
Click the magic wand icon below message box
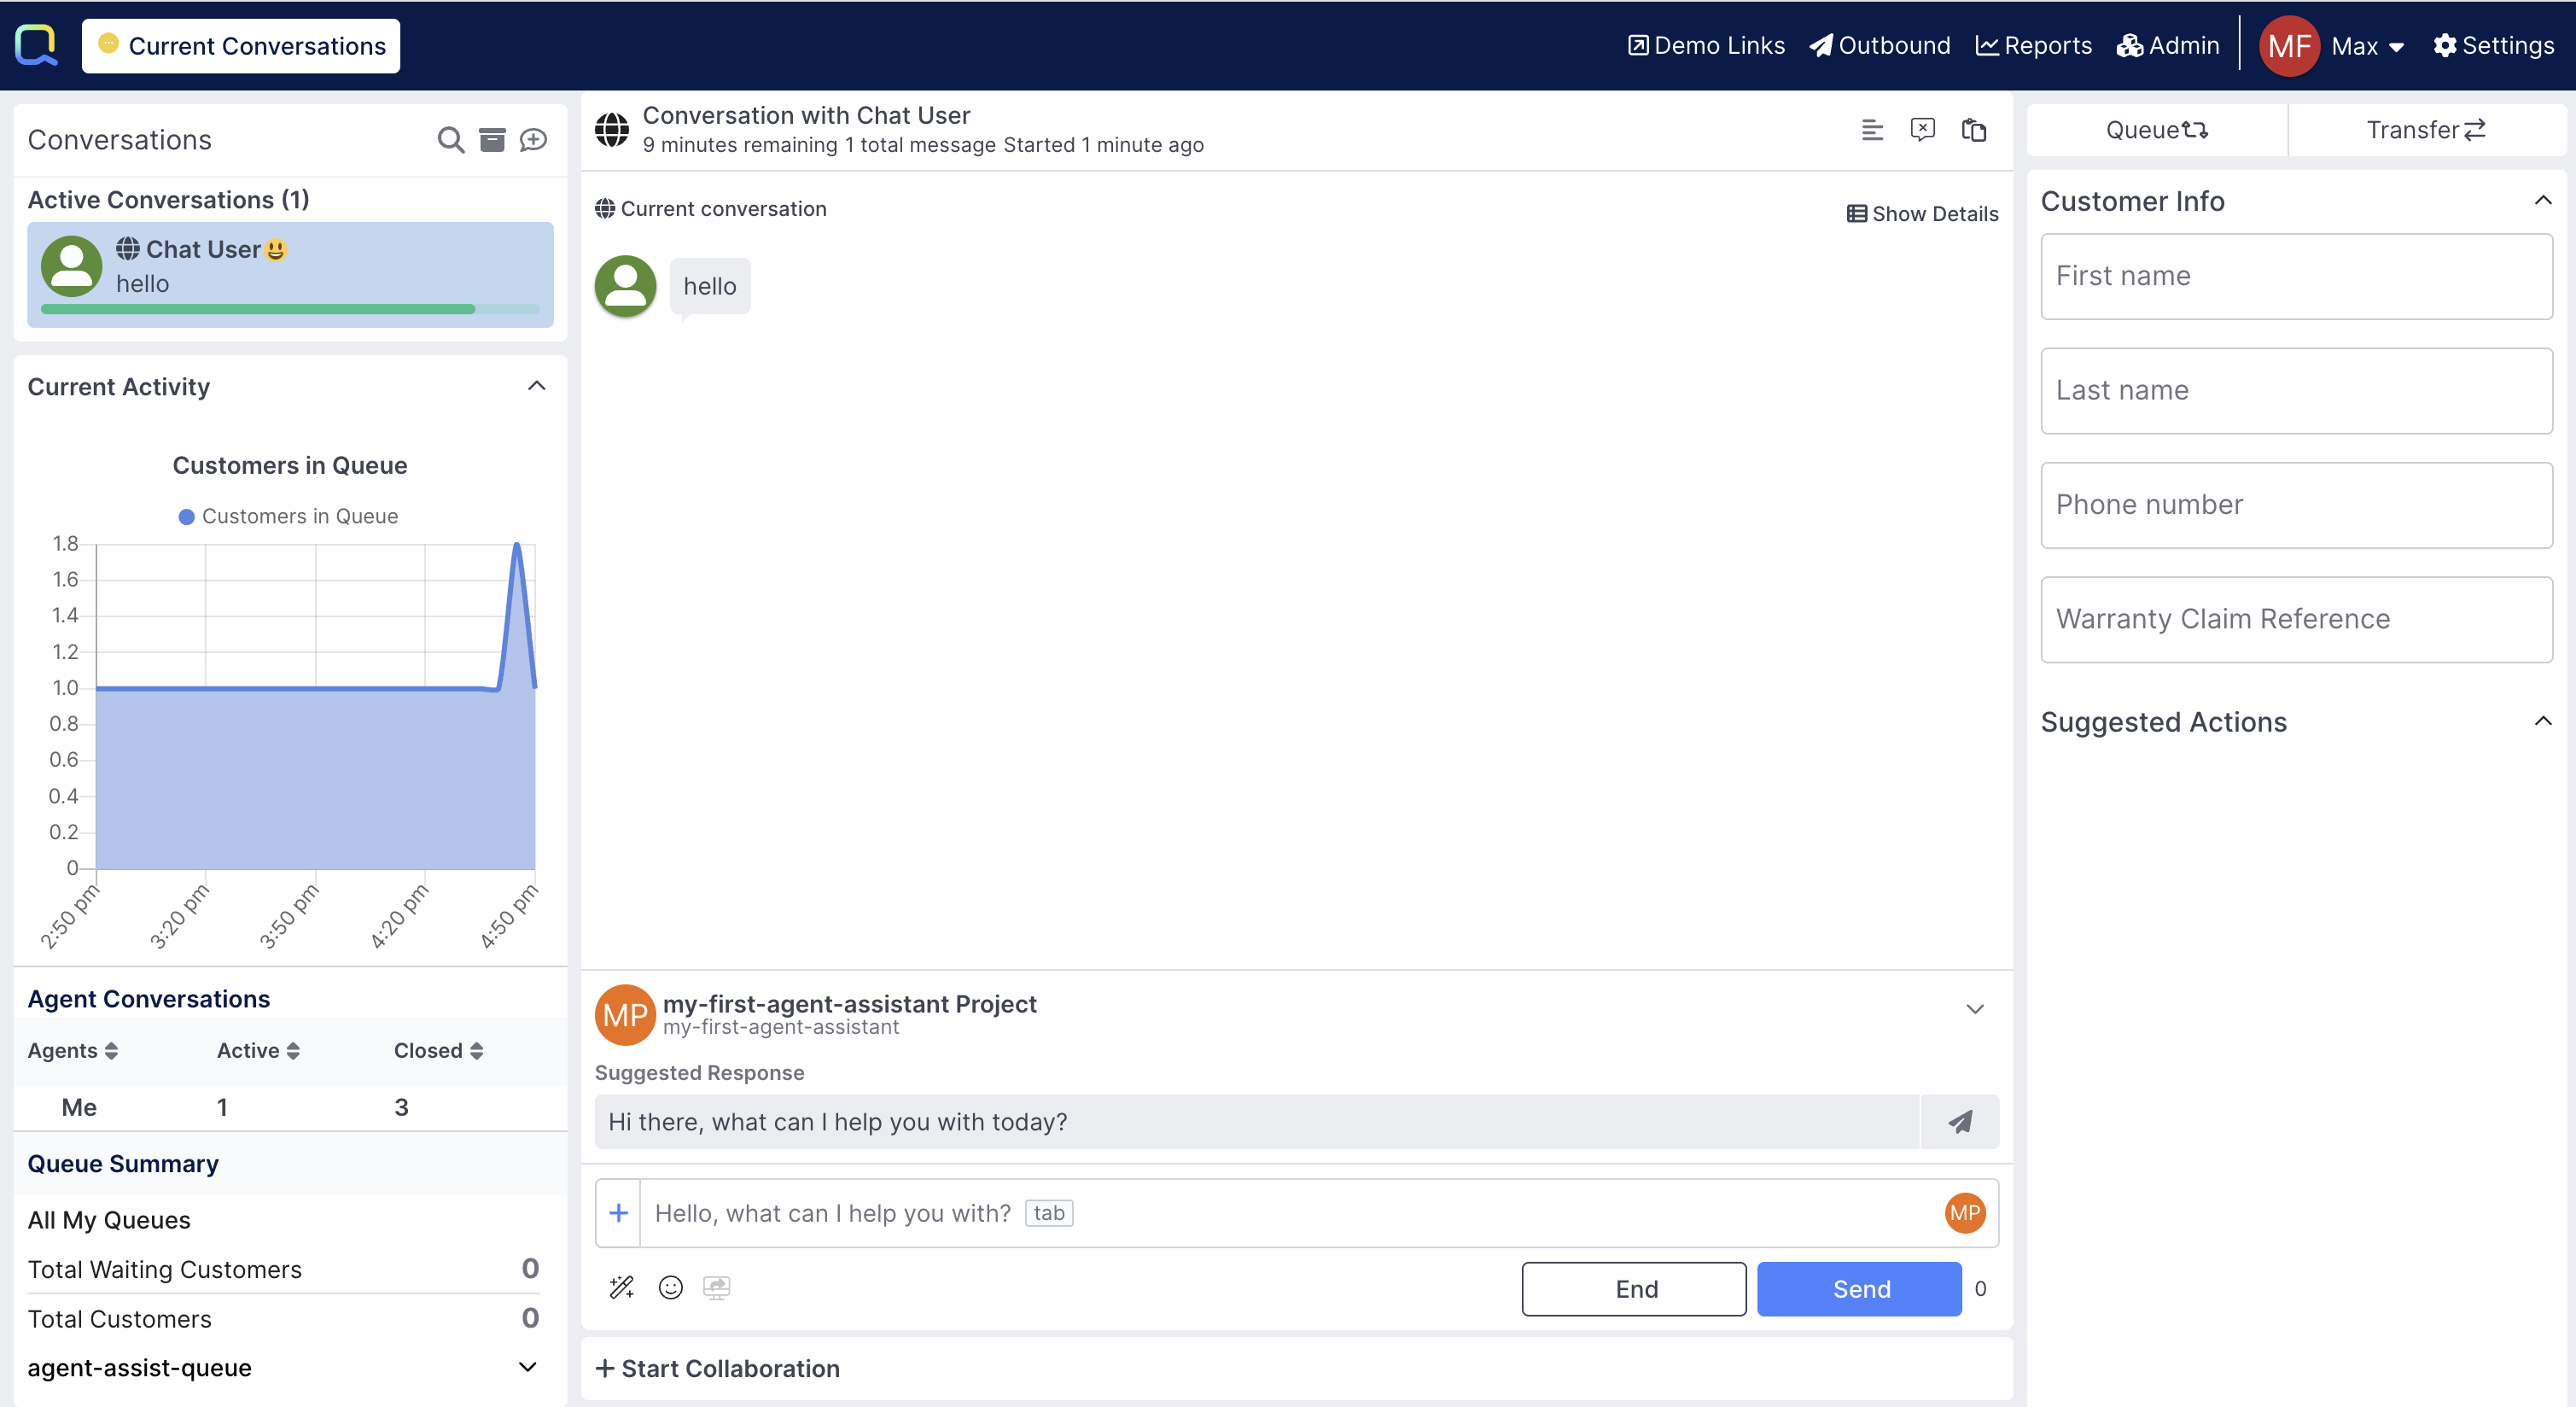(x=621, y=1287)
